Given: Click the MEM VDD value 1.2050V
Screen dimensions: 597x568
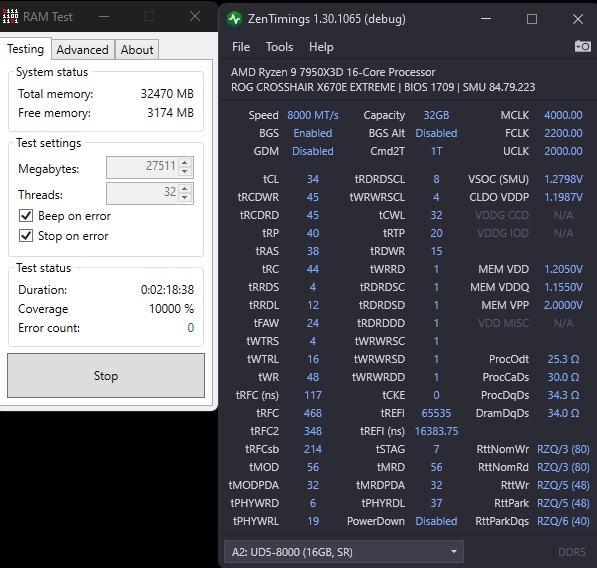Looking at the screenshot, I should [x=563, y=269].
